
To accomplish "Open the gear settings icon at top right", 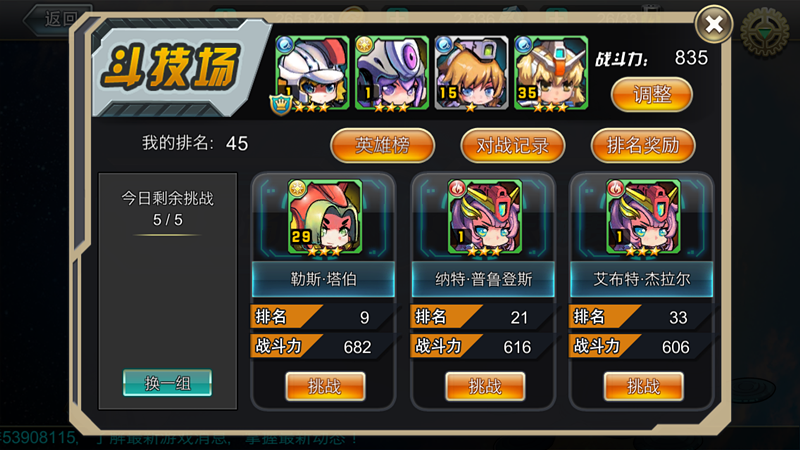I will (x=764, y=32).
